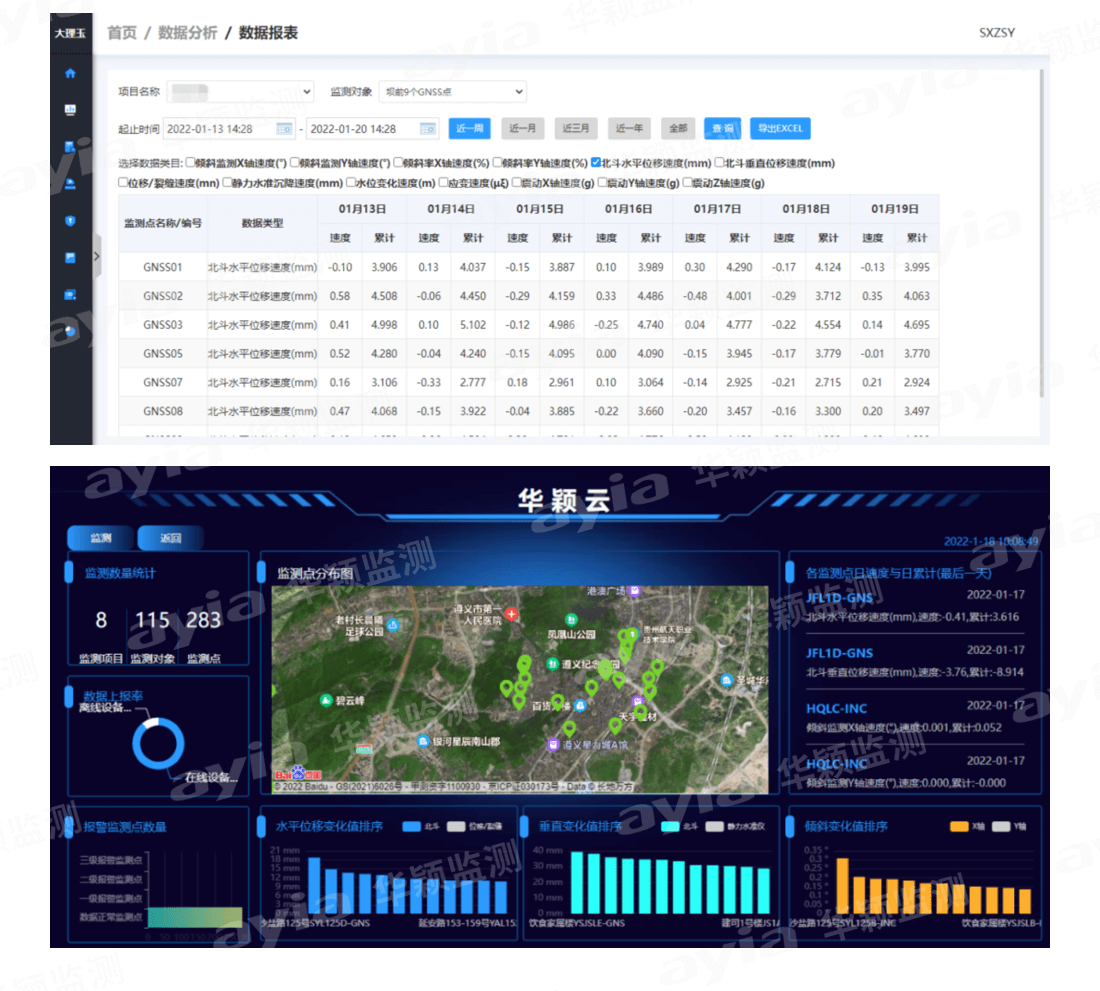
Task: Open calendar picker for start date
Action: pyautogui.click(x=283, y=129)
